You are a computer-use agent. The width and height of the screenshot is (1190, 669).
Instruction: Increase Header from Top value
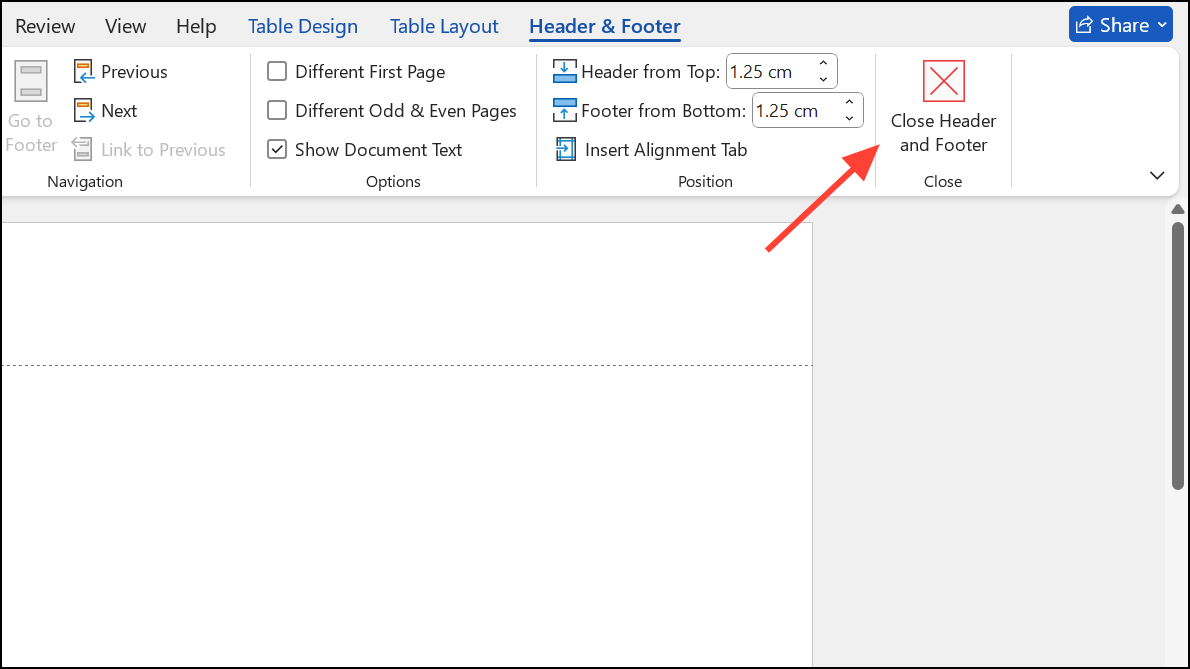[x=823, y=64]
